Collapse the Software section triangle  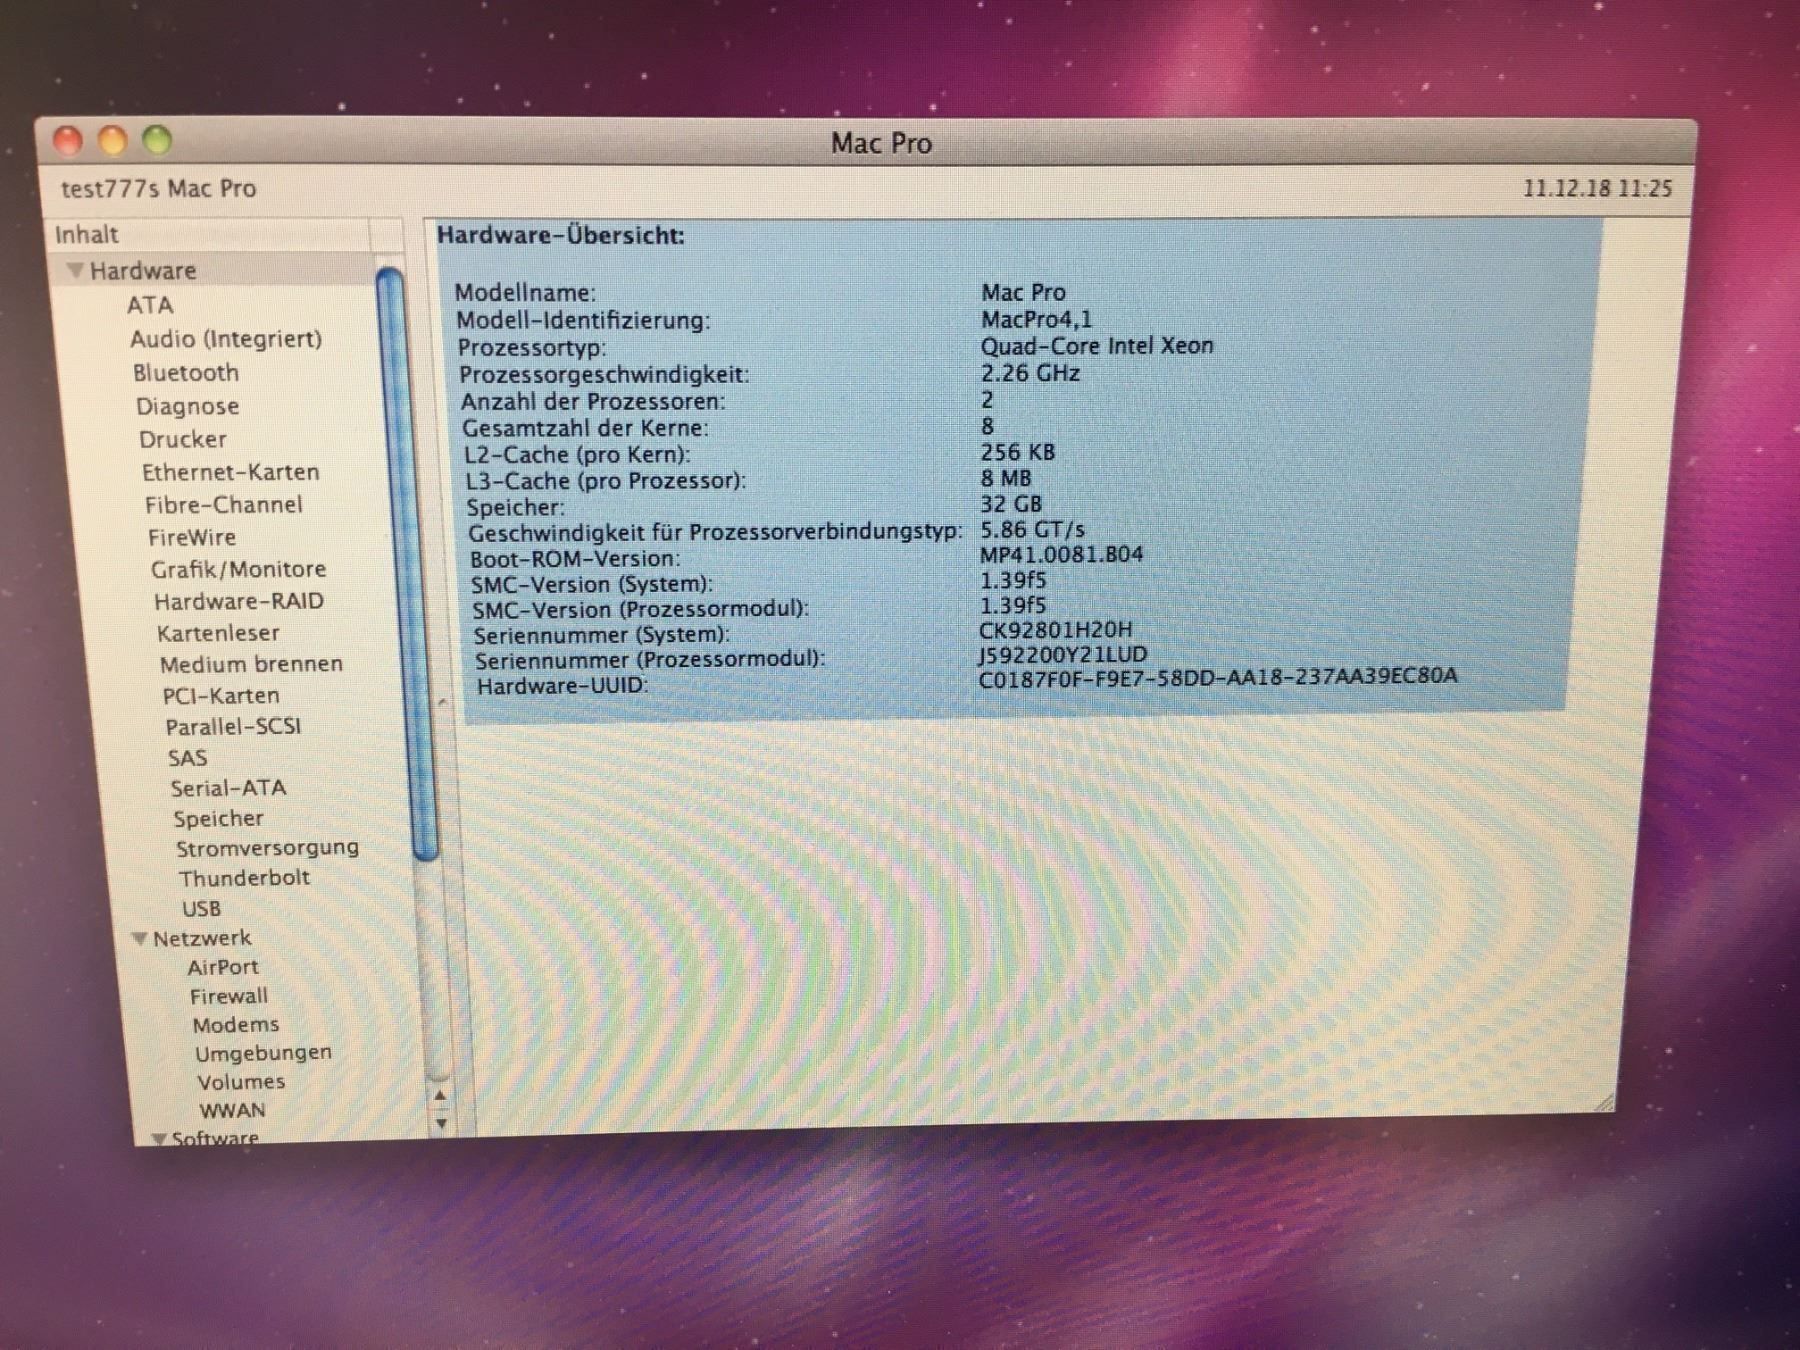tap(158, 1138)
